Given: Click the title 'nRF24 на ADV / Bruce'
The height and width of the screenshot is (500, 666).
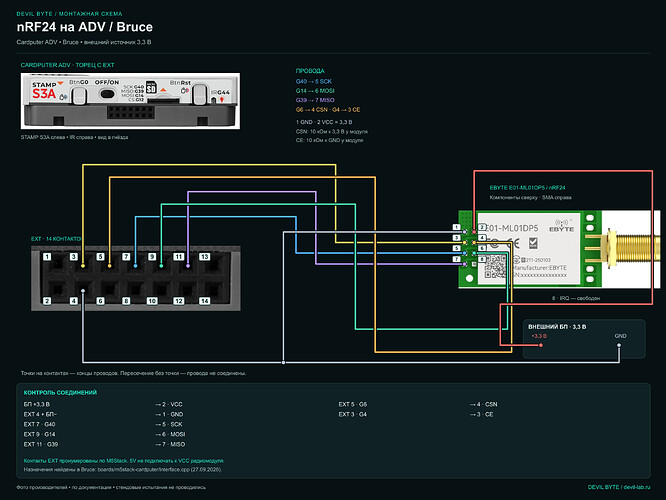Looking at the screenshot, I should (x=85, y=27).
